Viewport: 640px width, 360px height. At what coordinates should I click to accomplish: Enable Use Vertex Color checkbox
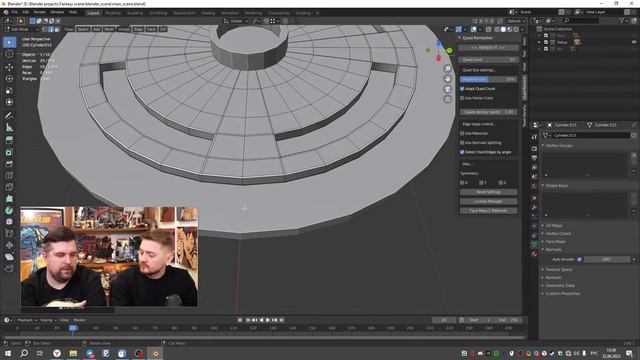click(462, 98)
